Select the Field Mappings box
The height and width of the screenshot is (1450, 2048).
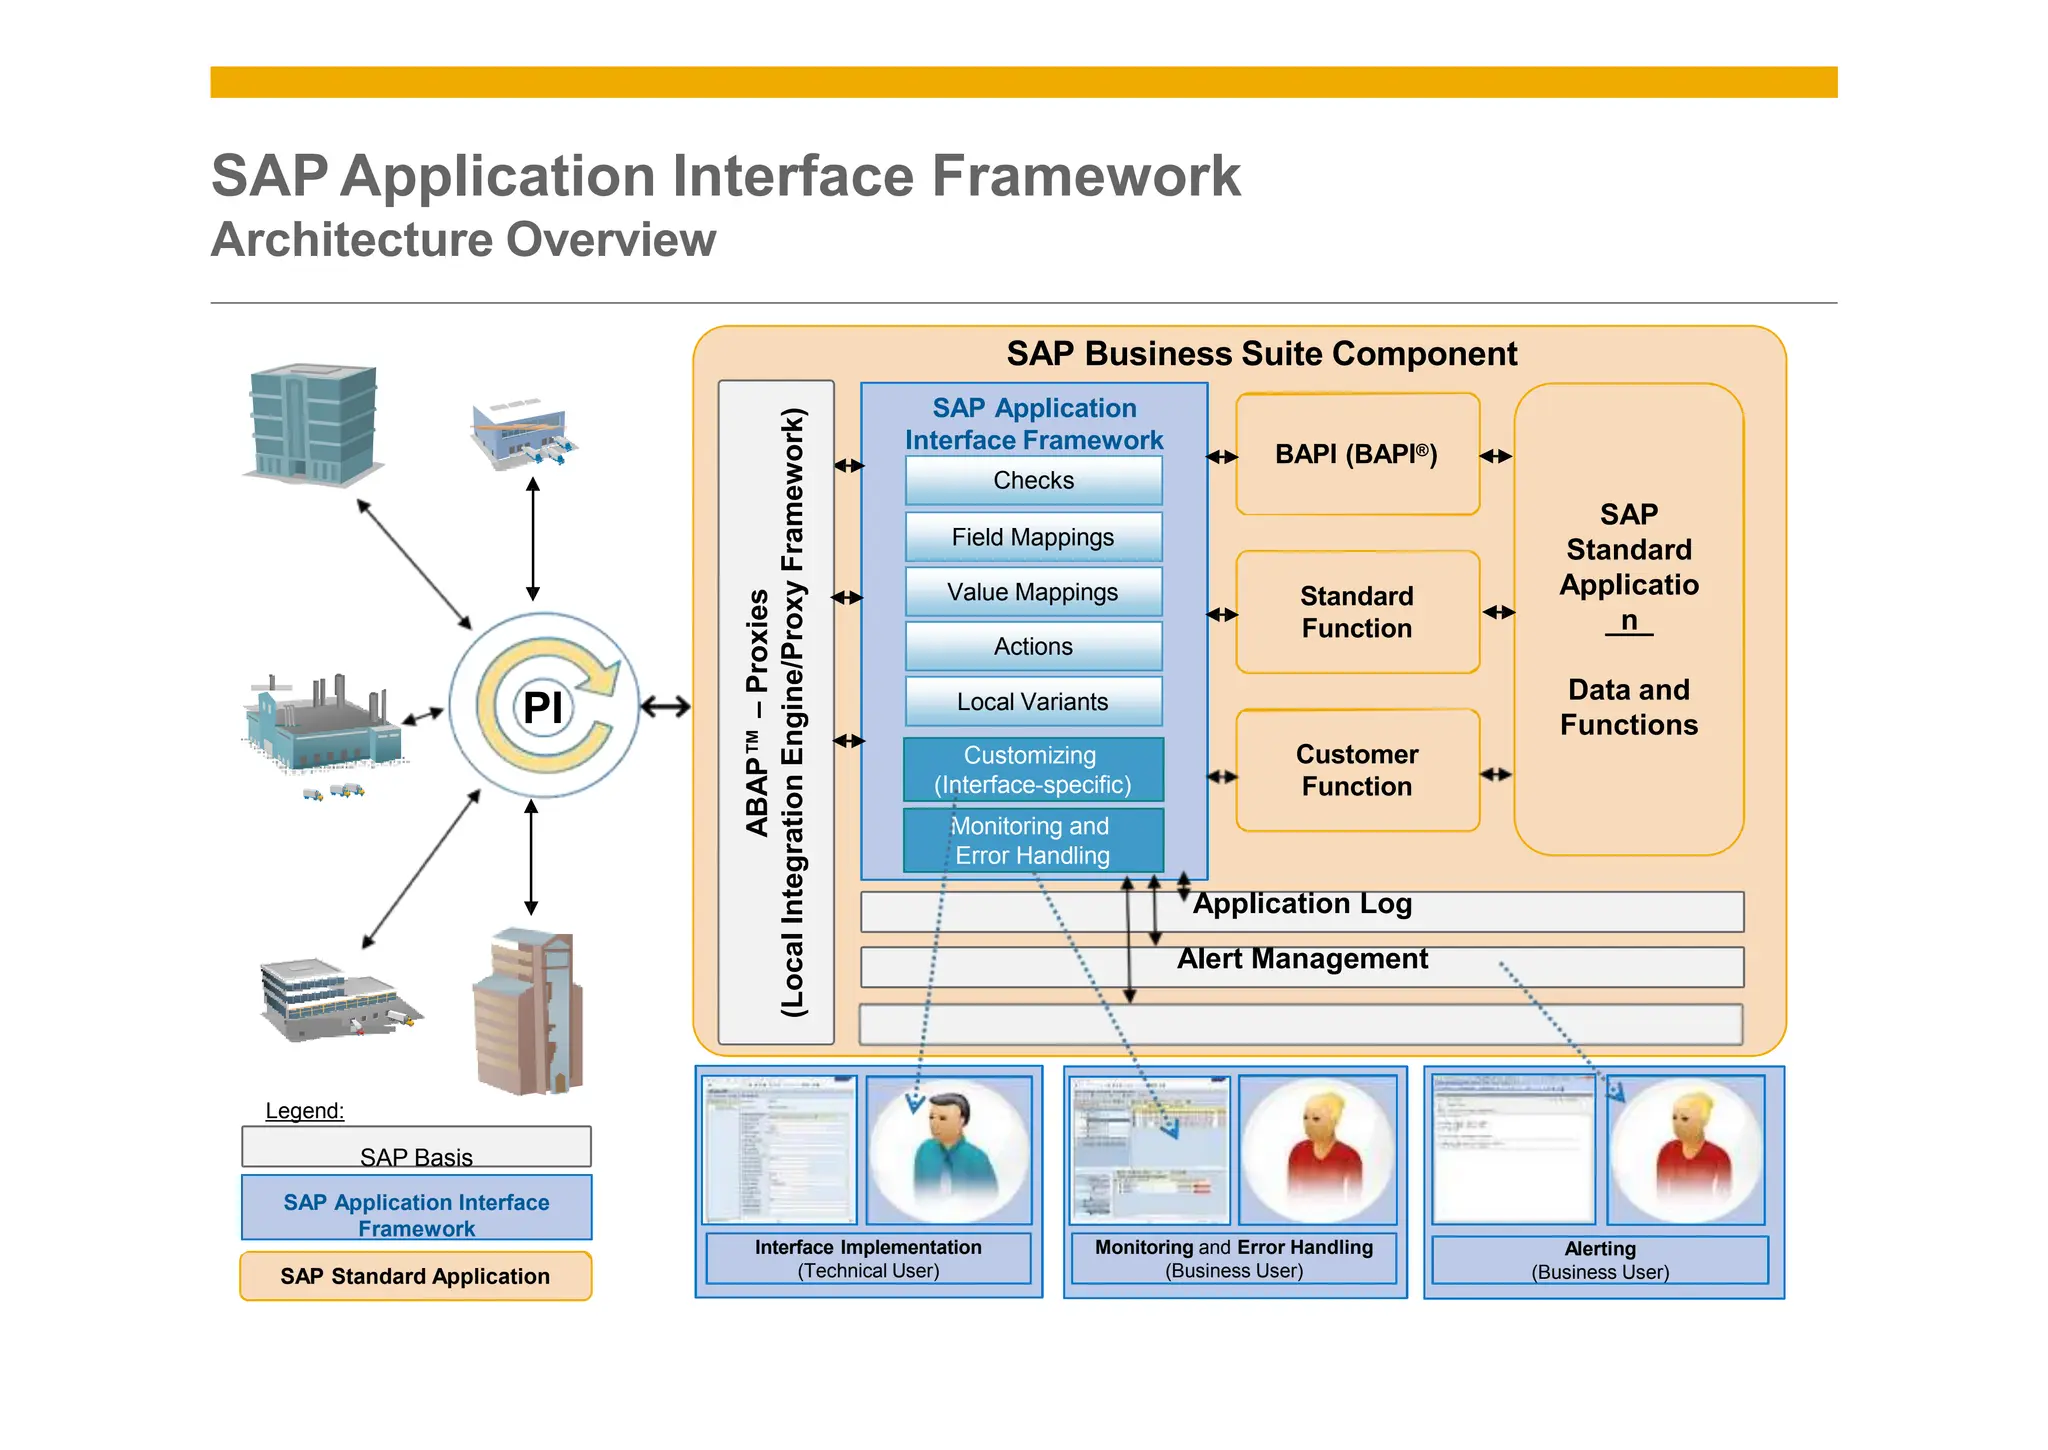tap(1034, 537)
